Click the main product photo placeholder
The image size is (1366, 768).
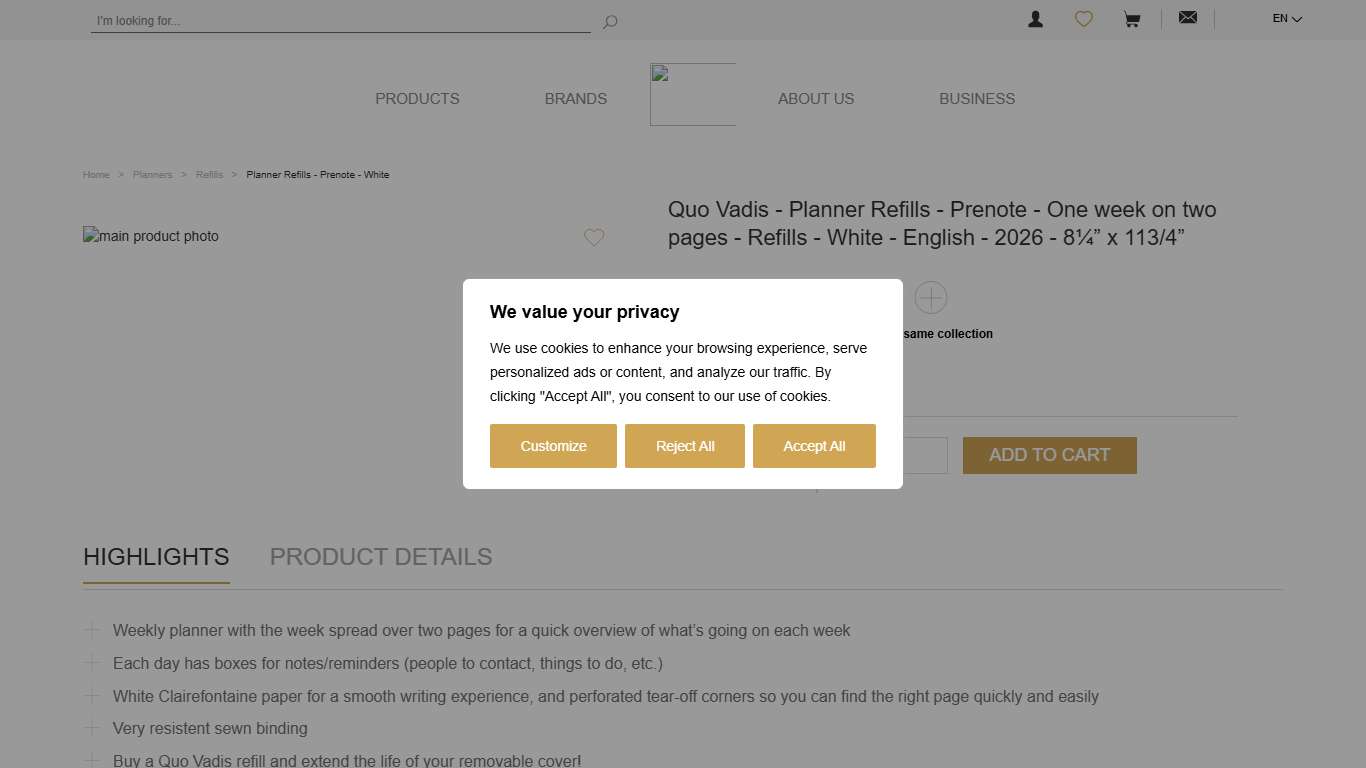pyautogui.click(x=150, y=236)
